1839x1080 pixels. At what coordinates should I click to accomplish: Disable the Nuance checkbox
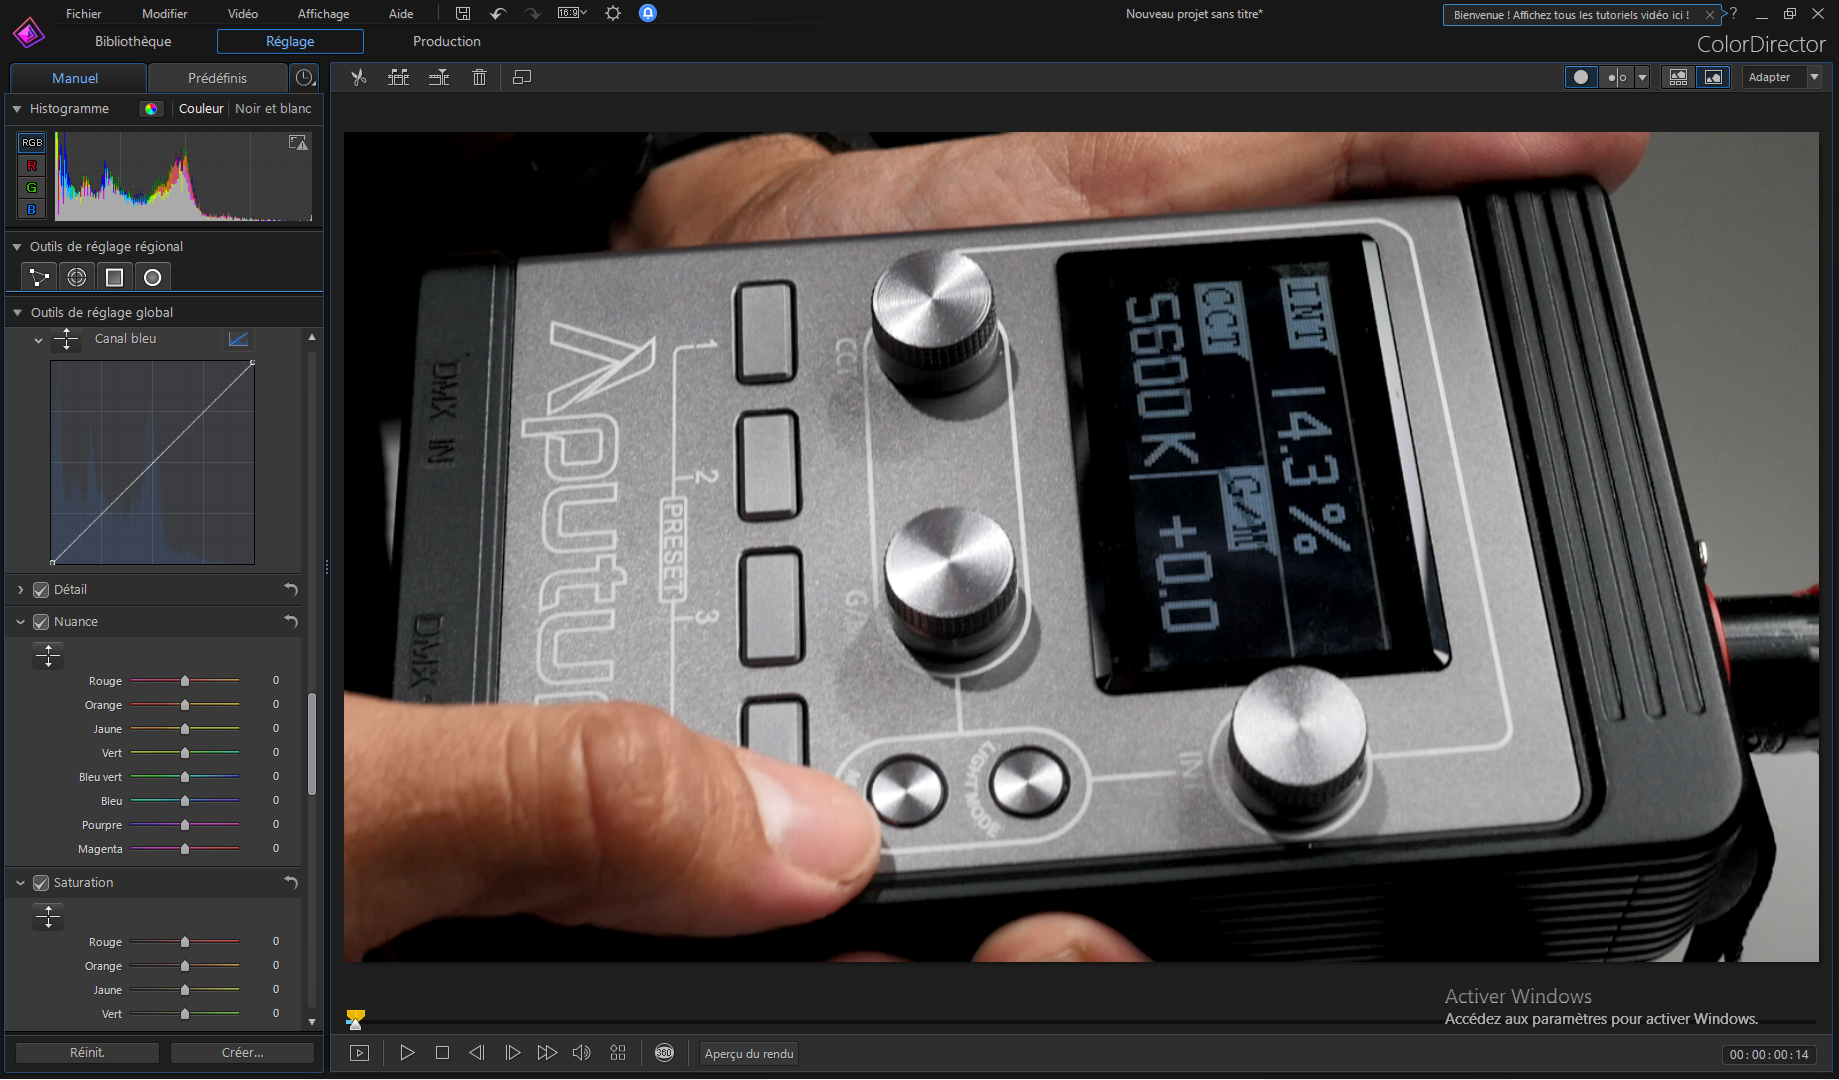point(41,622)
